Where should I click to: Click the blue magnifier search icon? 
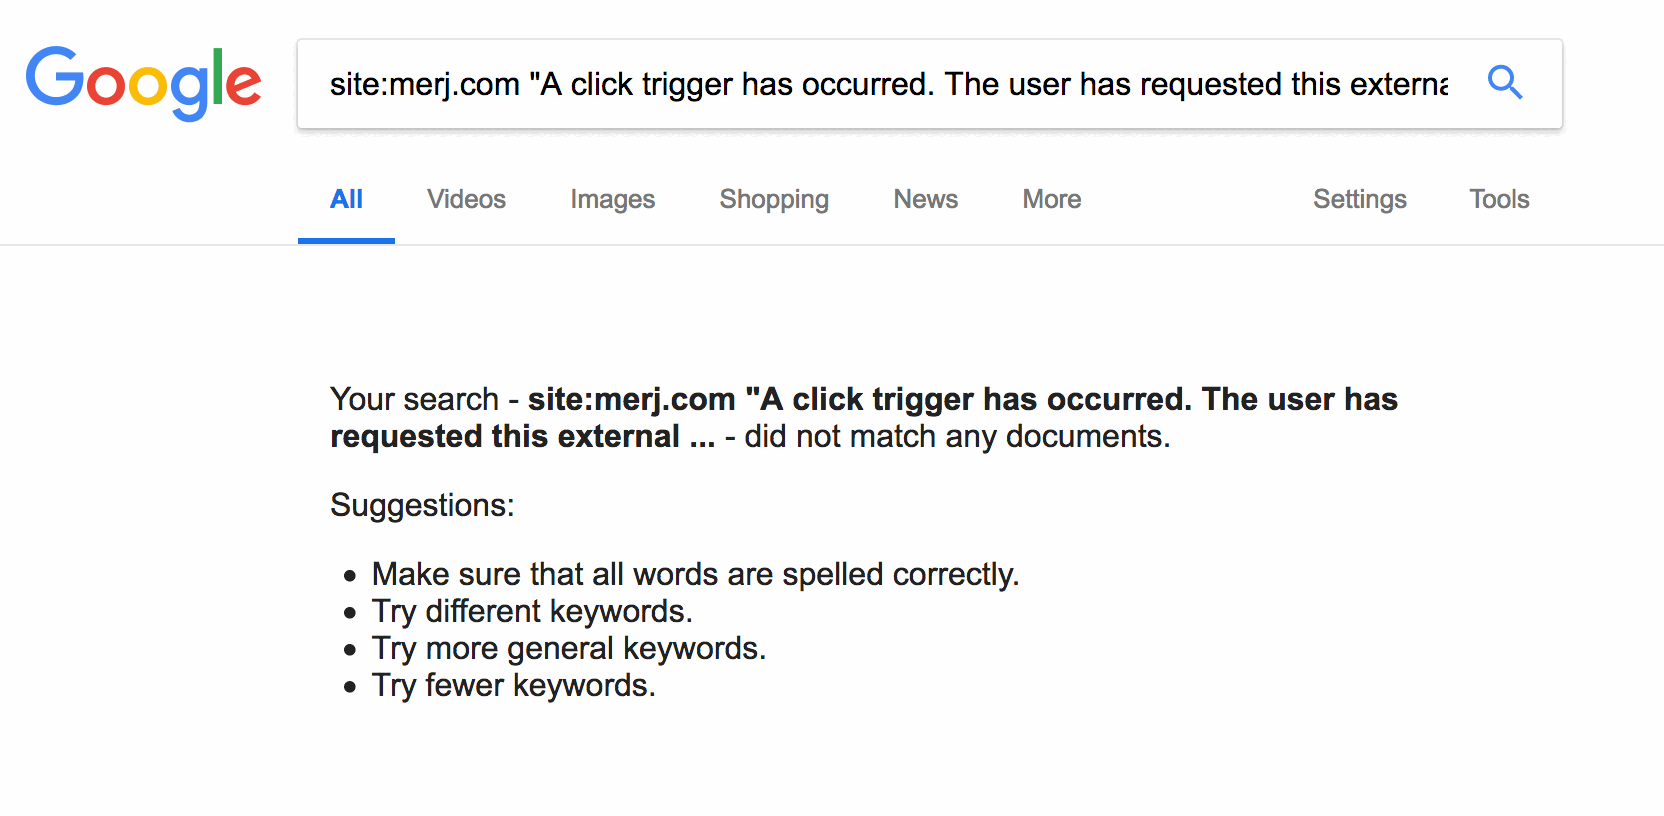coord(1504,83)
